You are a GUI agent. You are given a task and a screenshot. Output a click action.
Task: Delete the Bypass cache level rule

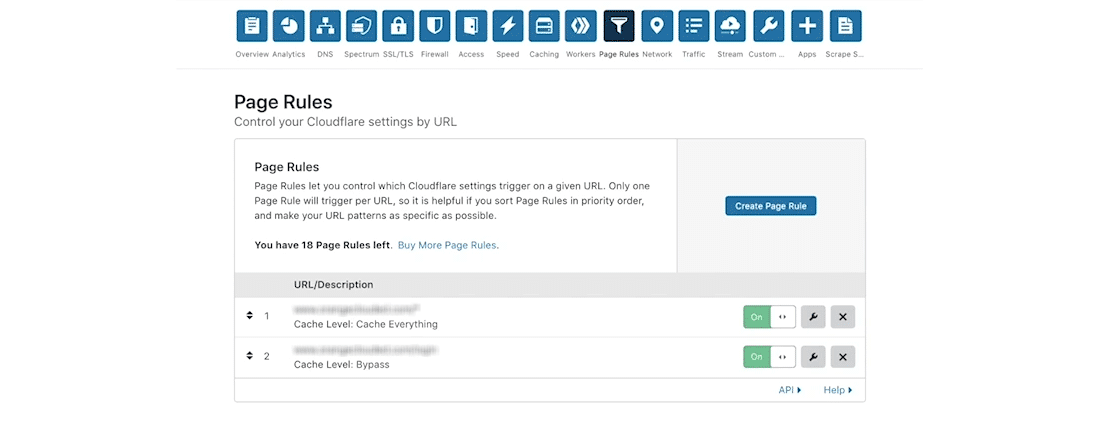tap(842, 357)
